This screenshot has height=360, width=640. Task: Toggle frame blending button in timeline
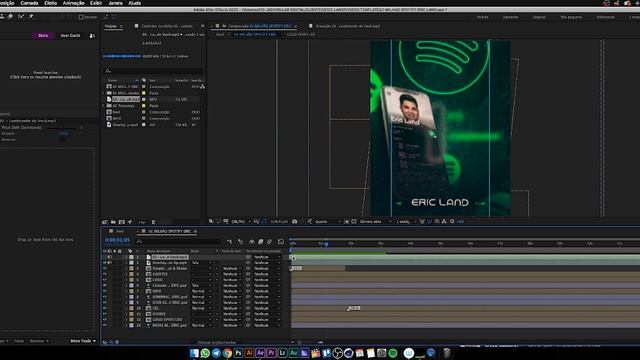click(x=260, y=242)
